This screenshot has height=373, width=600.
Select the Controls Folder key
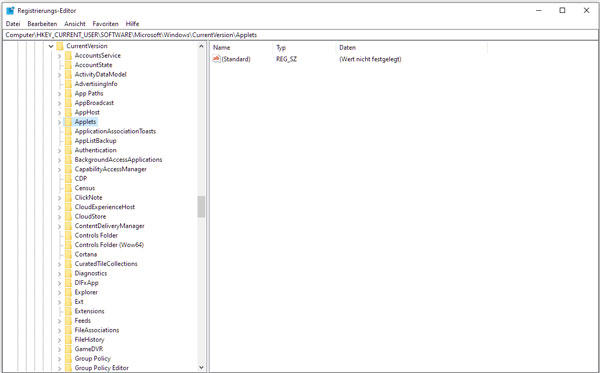point(96,235)
